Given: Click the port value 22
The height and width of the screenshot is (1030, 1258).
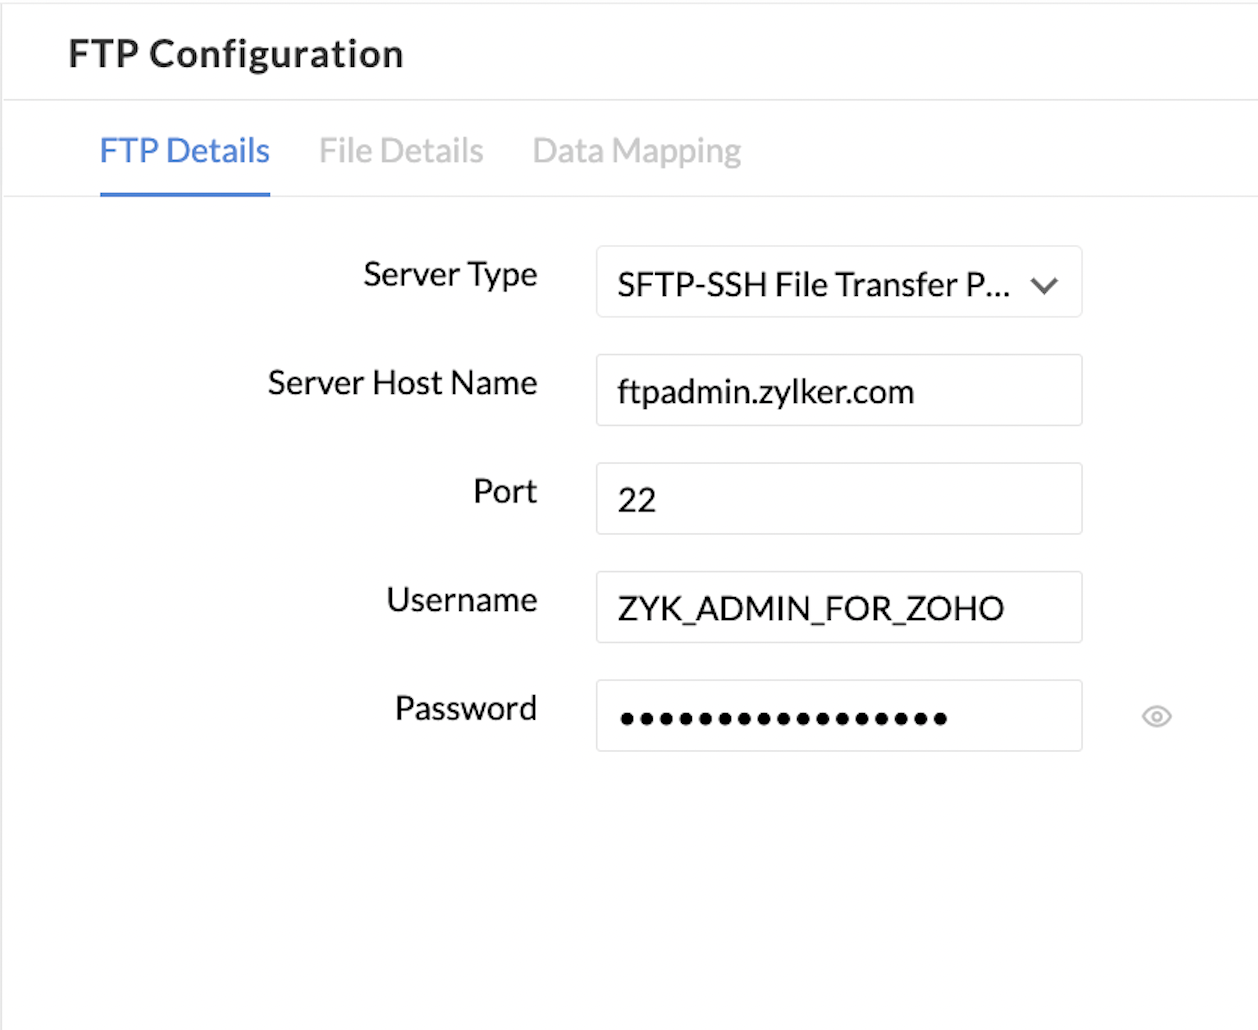Looking at the screenshot, I should [637, 500].
